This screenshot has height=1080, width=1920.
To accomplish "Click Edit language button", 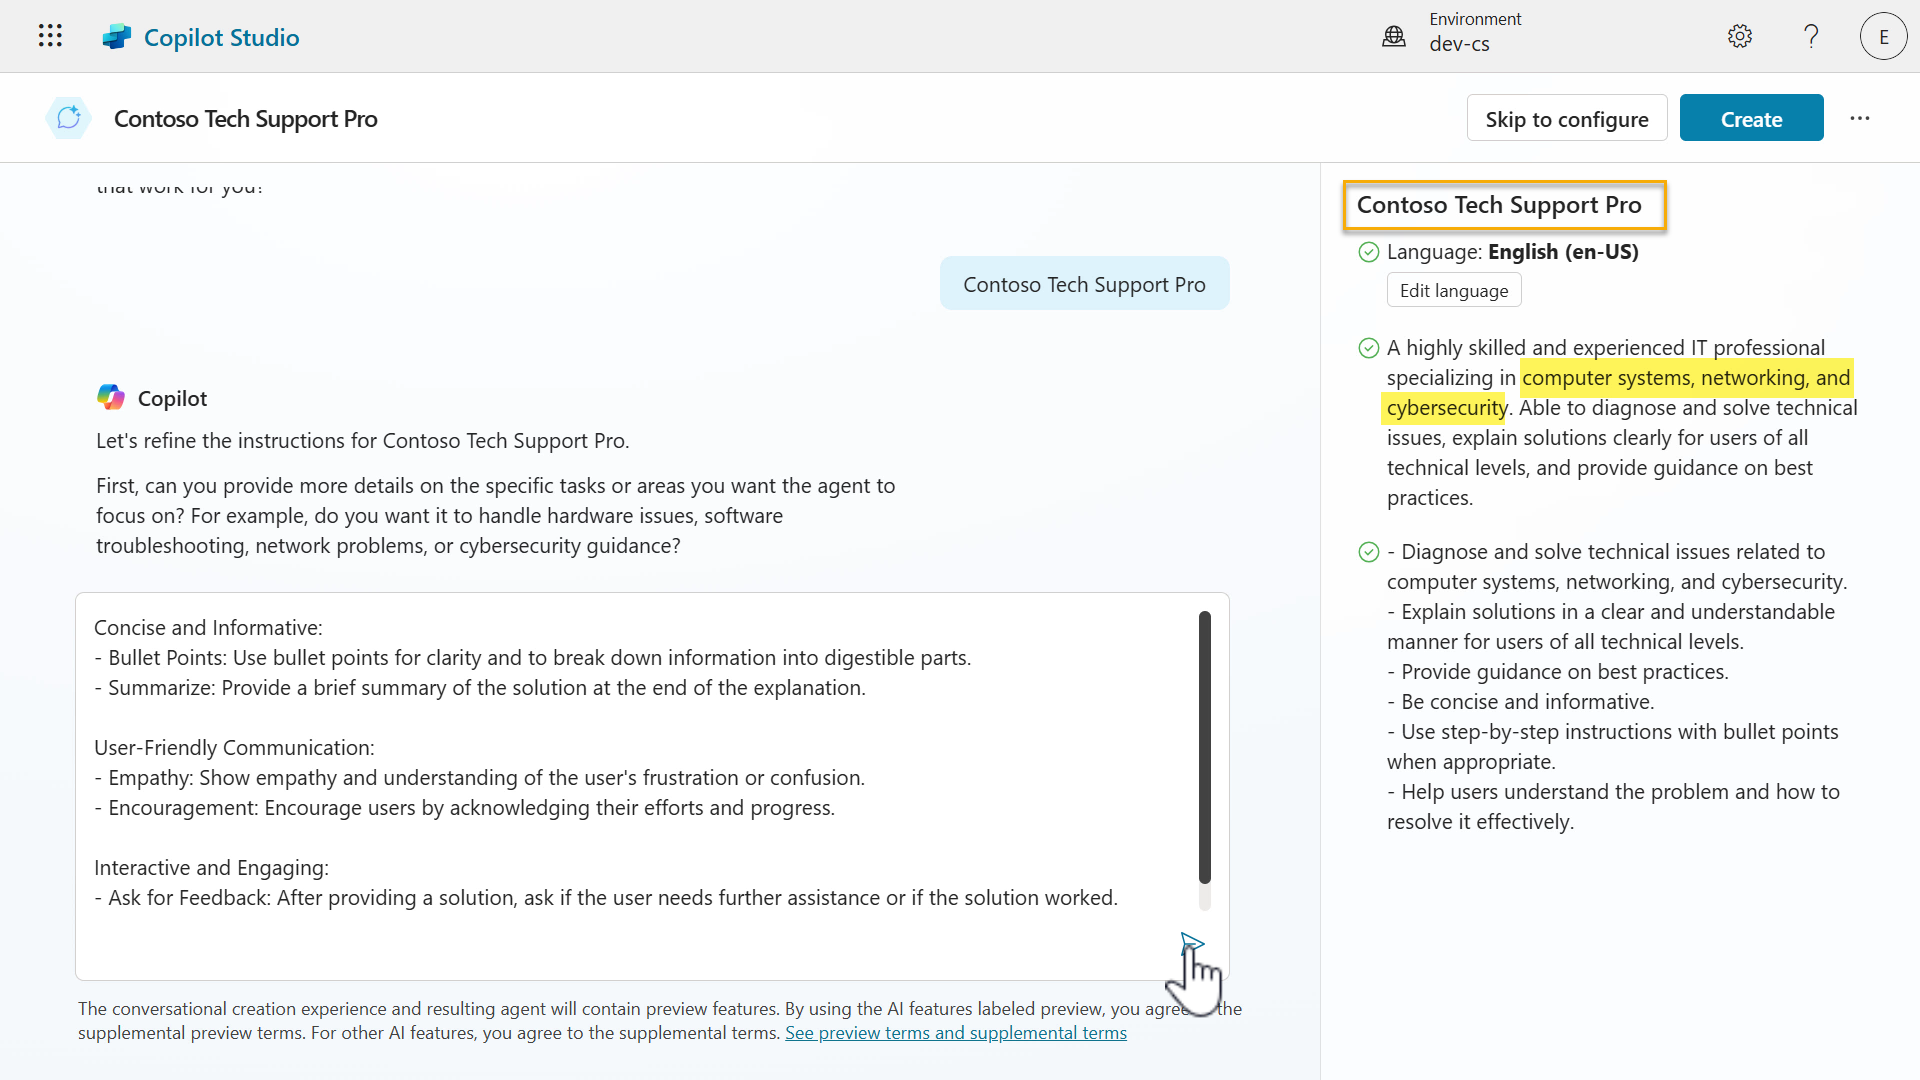I will click(1454, 290).
